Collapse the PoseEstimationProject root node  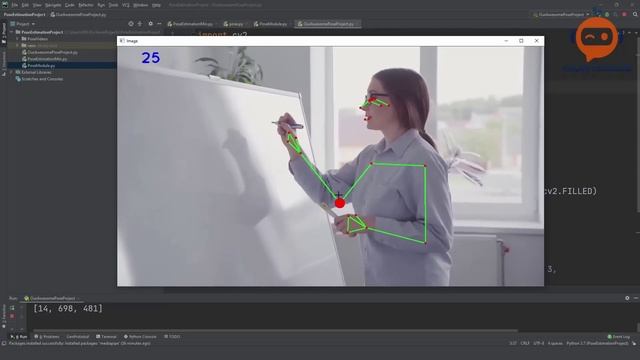coord(12,32)
